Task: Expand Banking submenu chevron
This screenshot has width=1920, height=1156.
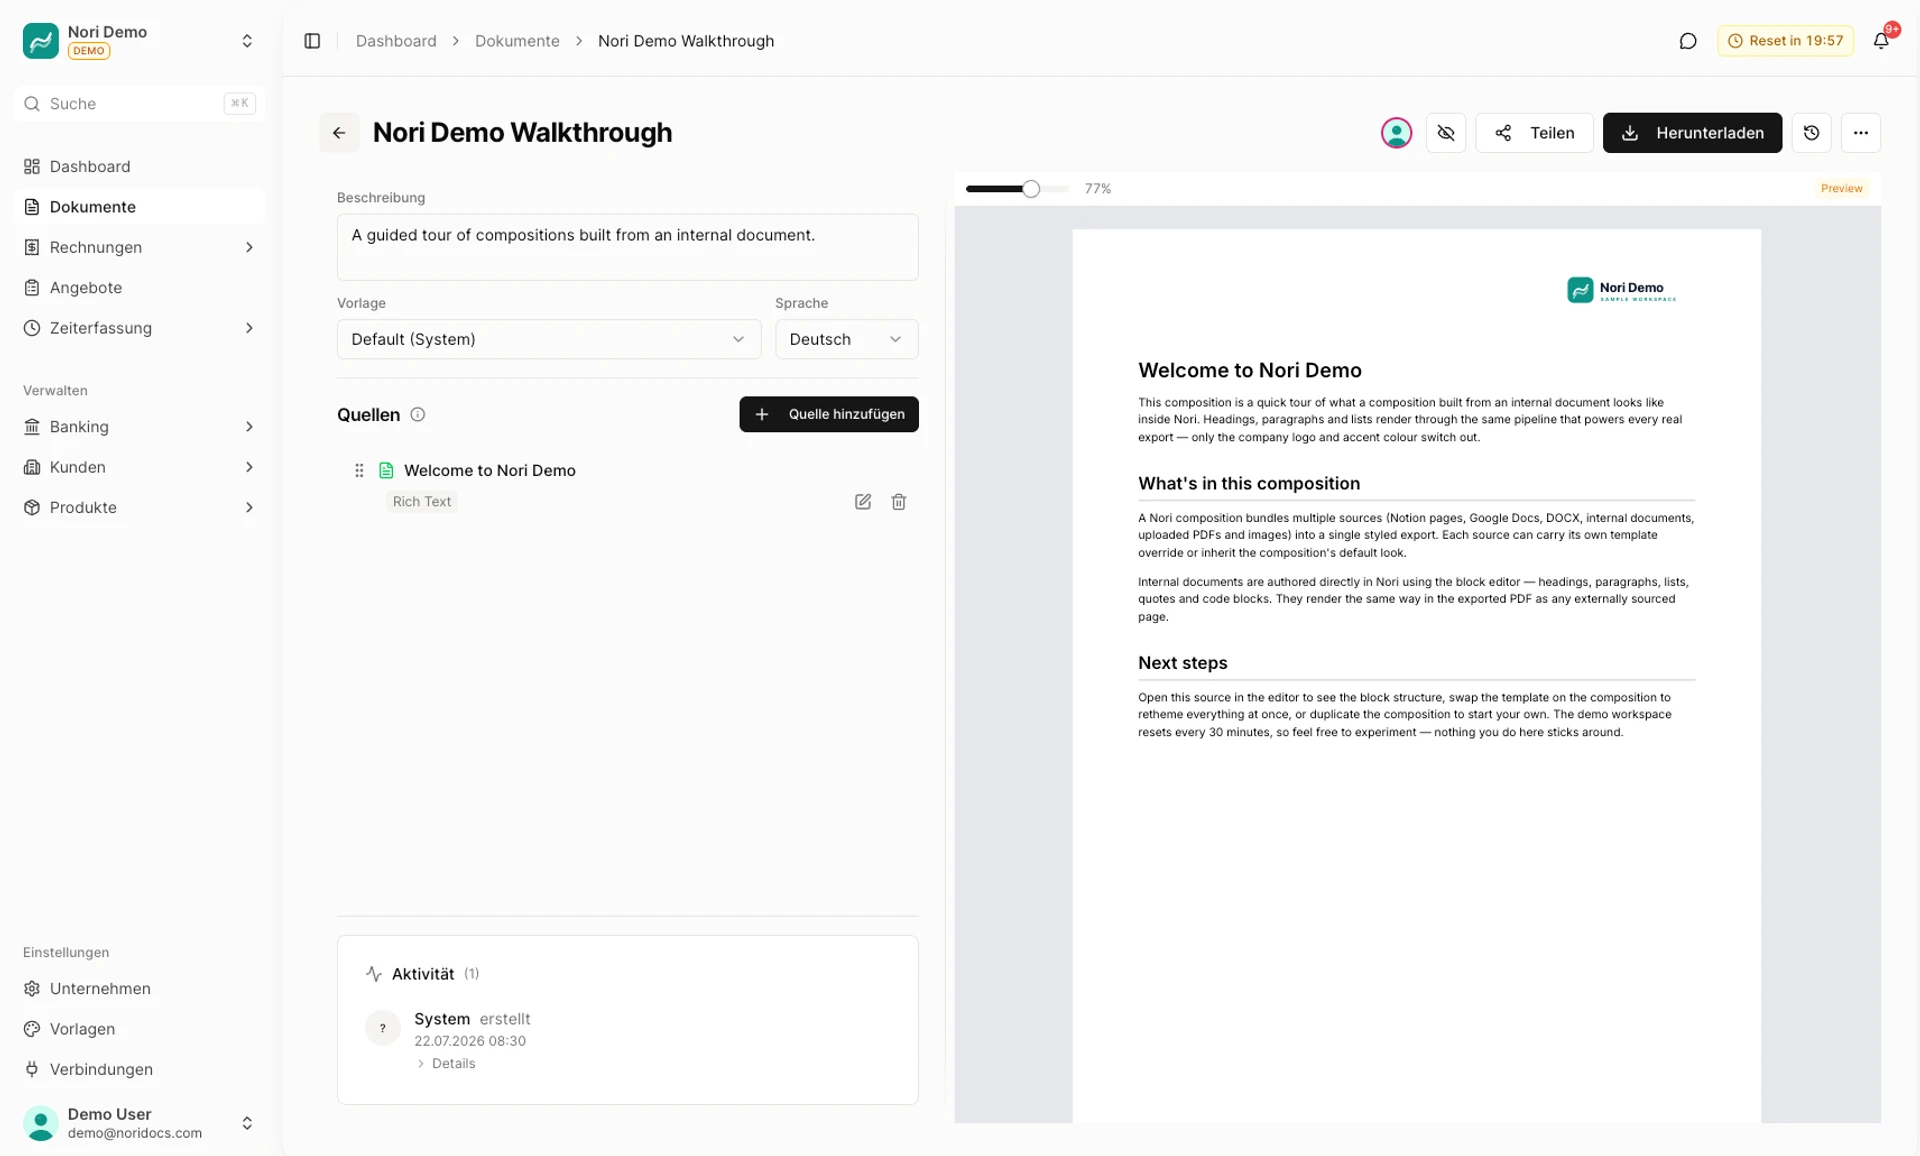Action: pyautogui.click(x=249, y=427)
